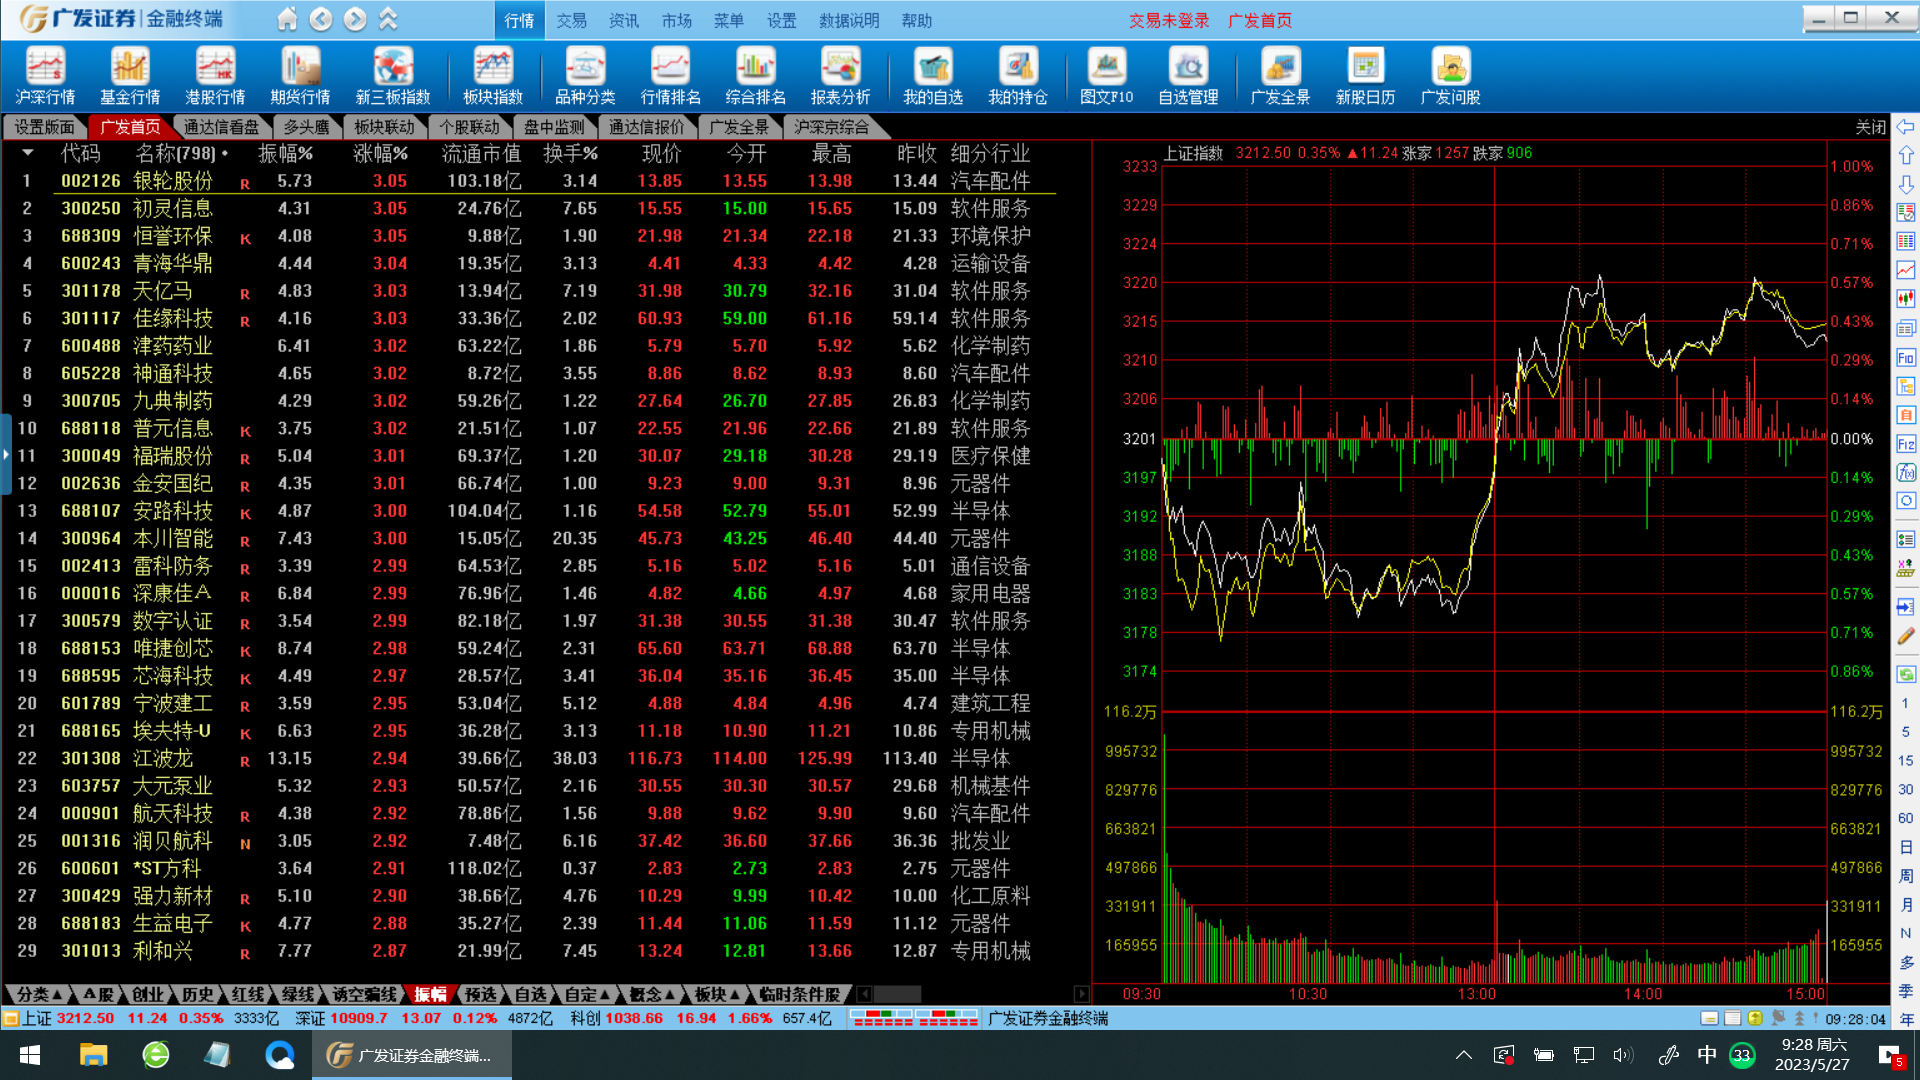Open the 资讯 menu
The image size is (1920, 1080).
coord(623,20)
